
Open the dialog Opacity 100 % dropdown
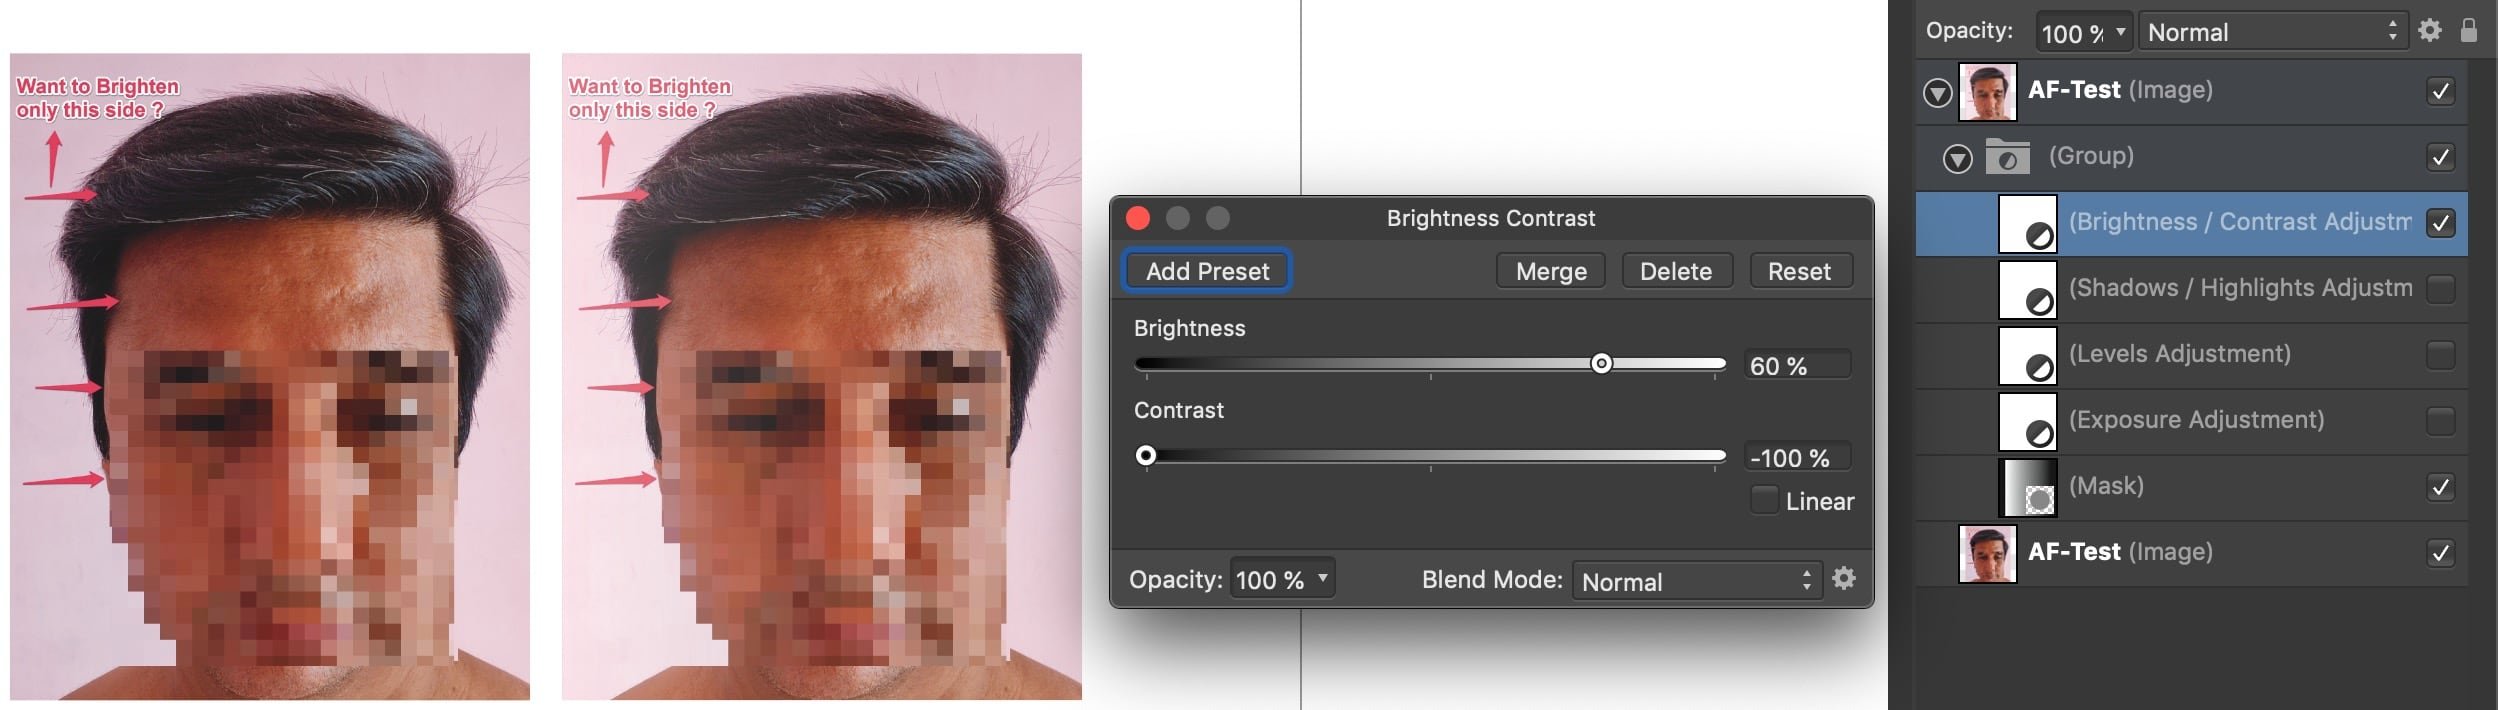[x=1282, y=579]
